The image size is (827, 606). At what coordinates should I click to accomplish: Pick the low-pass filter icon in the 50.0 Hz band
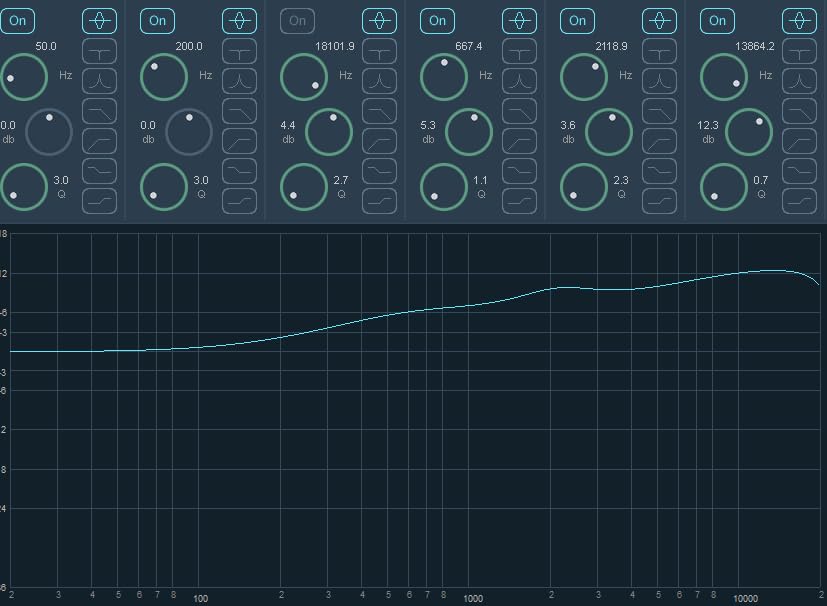tap(100, 111)
